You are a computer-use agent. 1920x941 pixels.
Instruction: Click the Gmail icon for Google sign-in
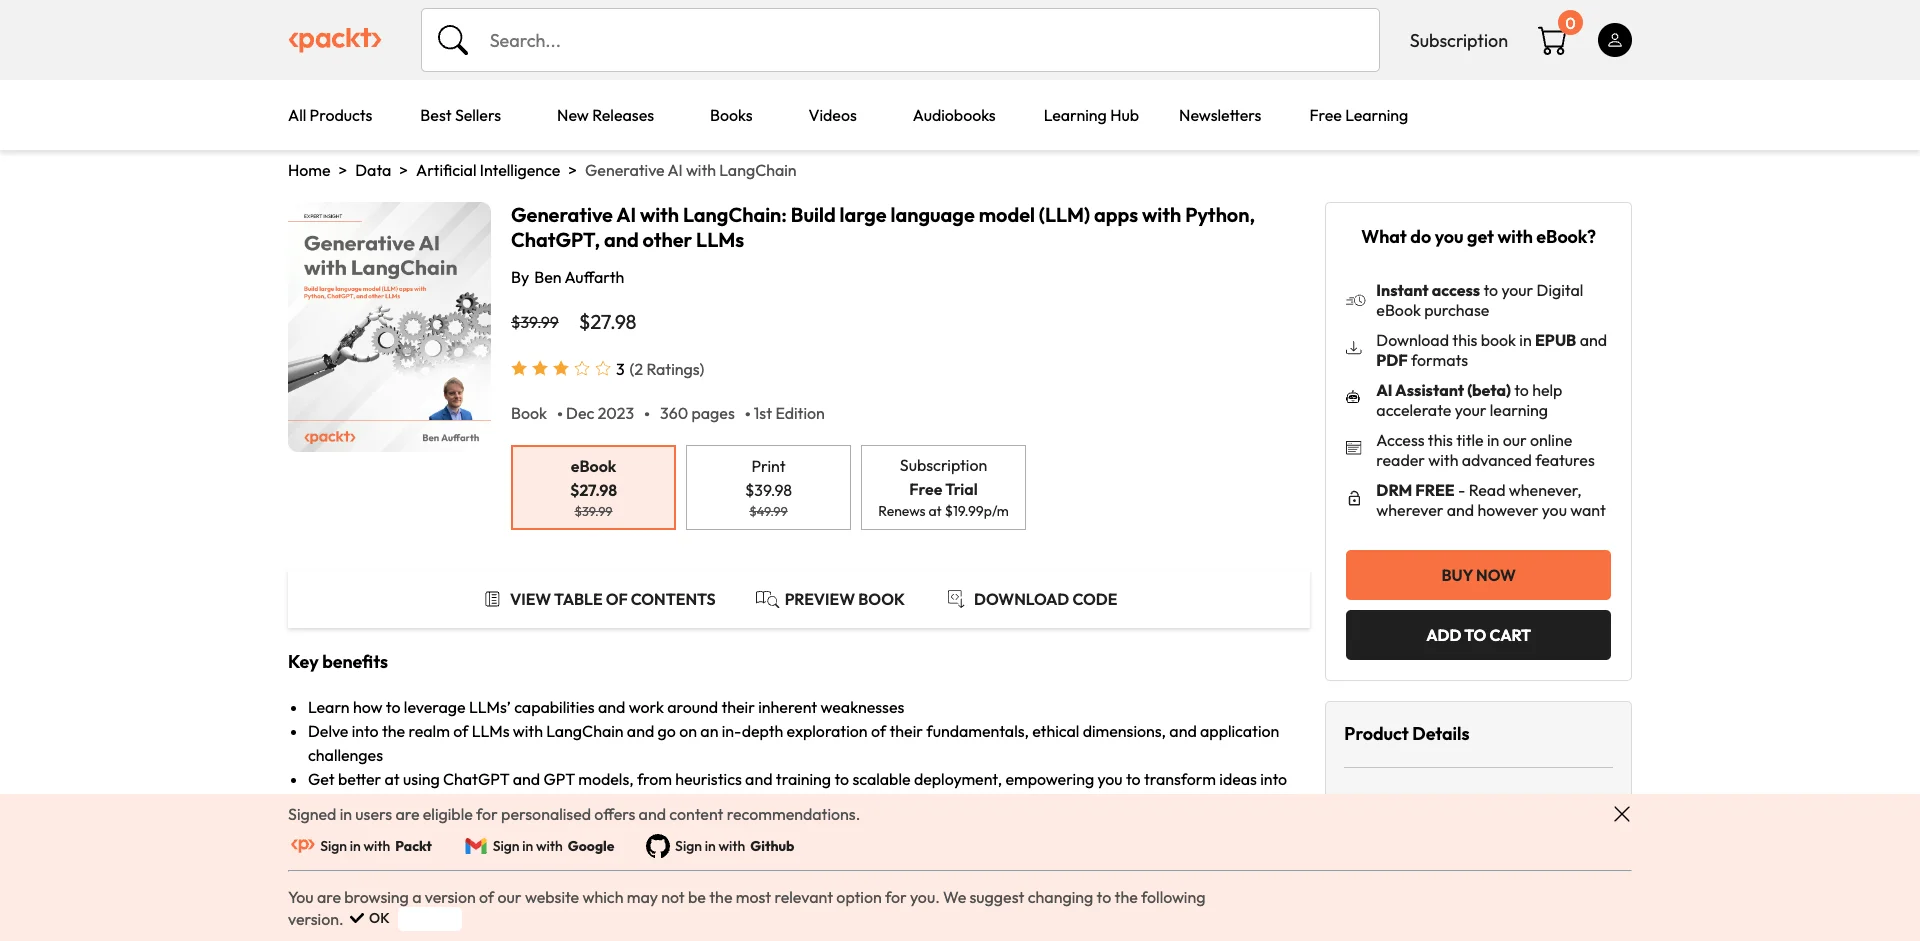point(476,846)
